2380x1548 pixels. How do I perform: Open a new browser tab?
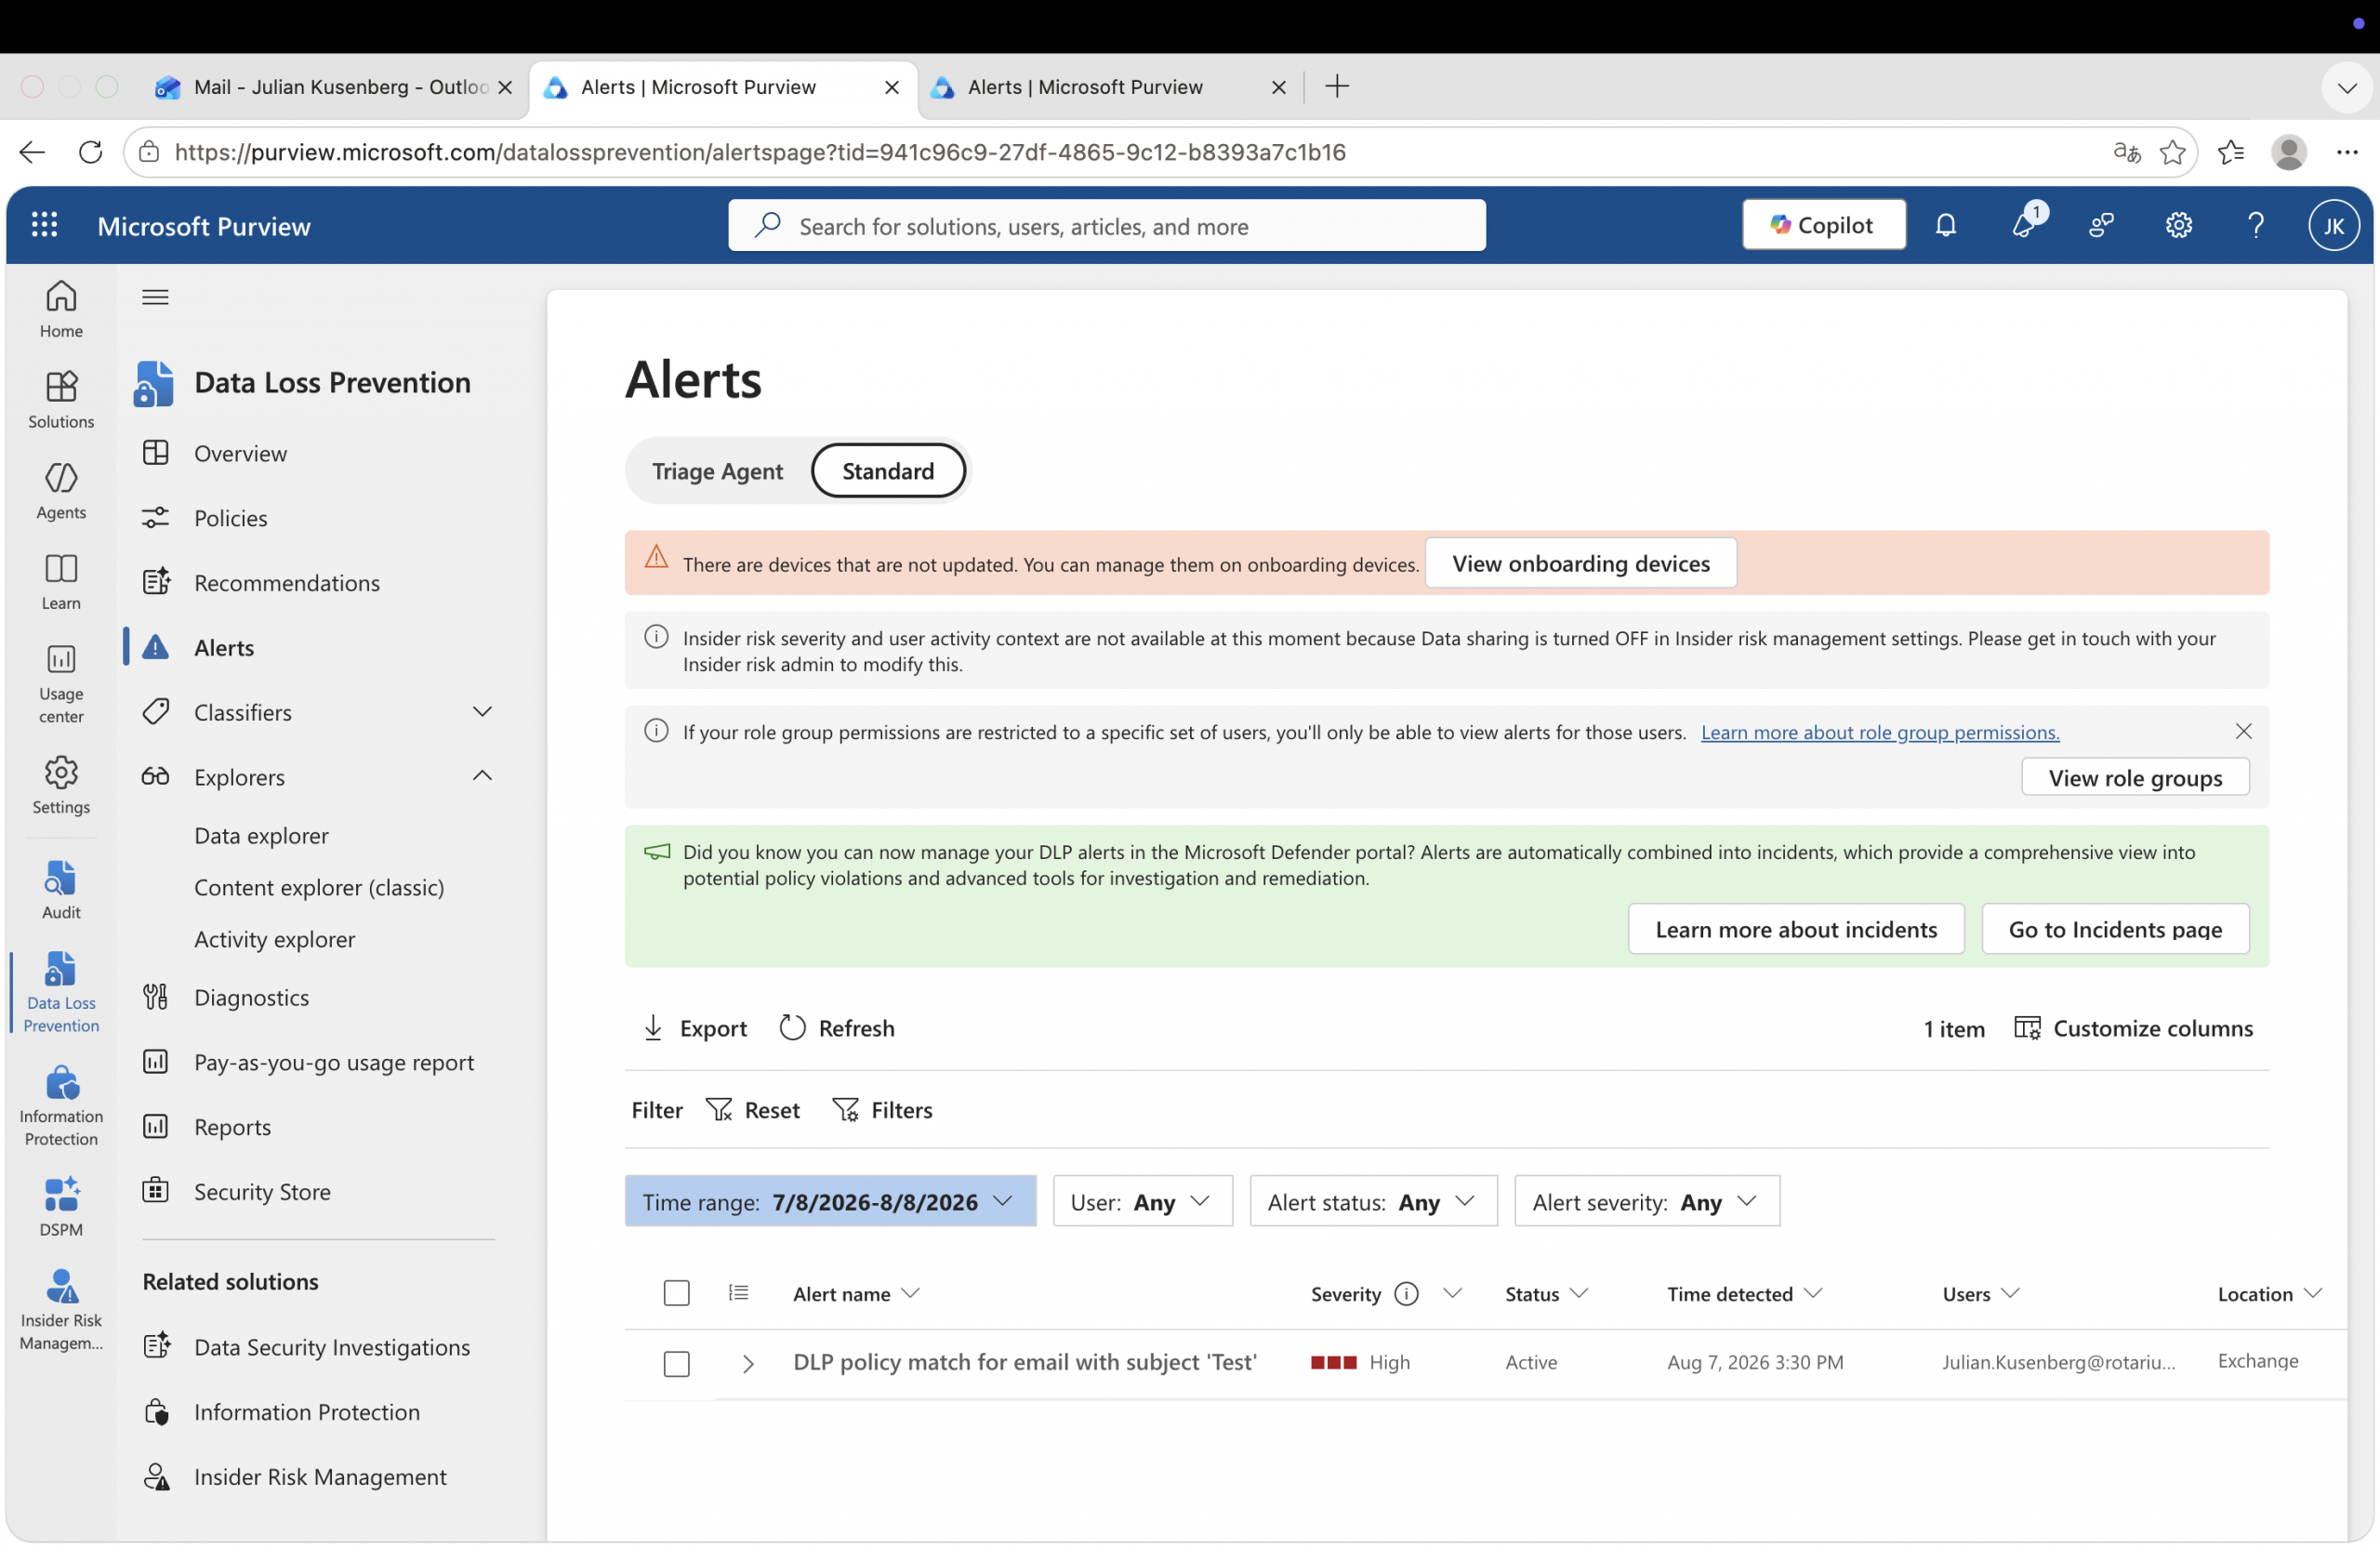coord(1336,87)
